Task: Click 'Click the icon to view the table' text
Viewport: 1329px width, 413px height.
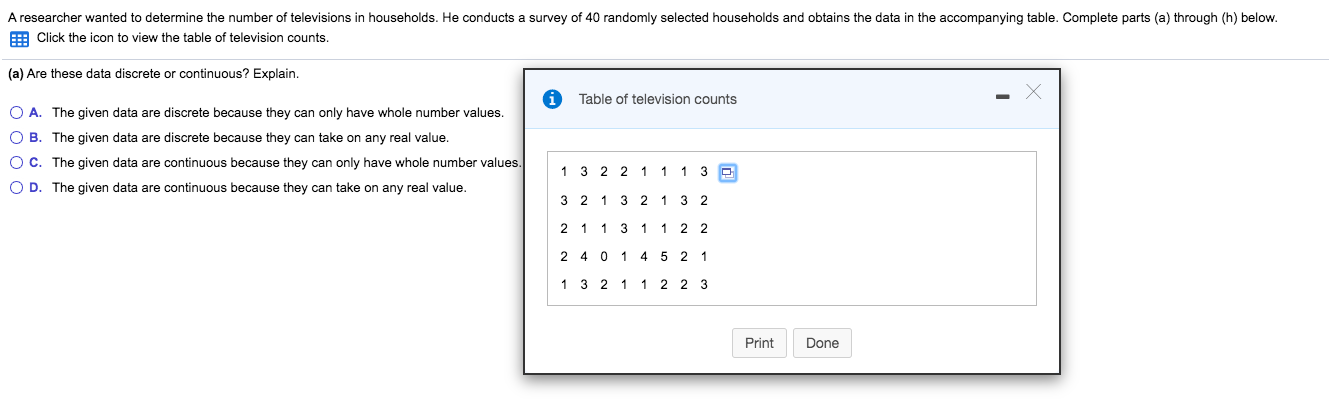Action: (182, 38)
